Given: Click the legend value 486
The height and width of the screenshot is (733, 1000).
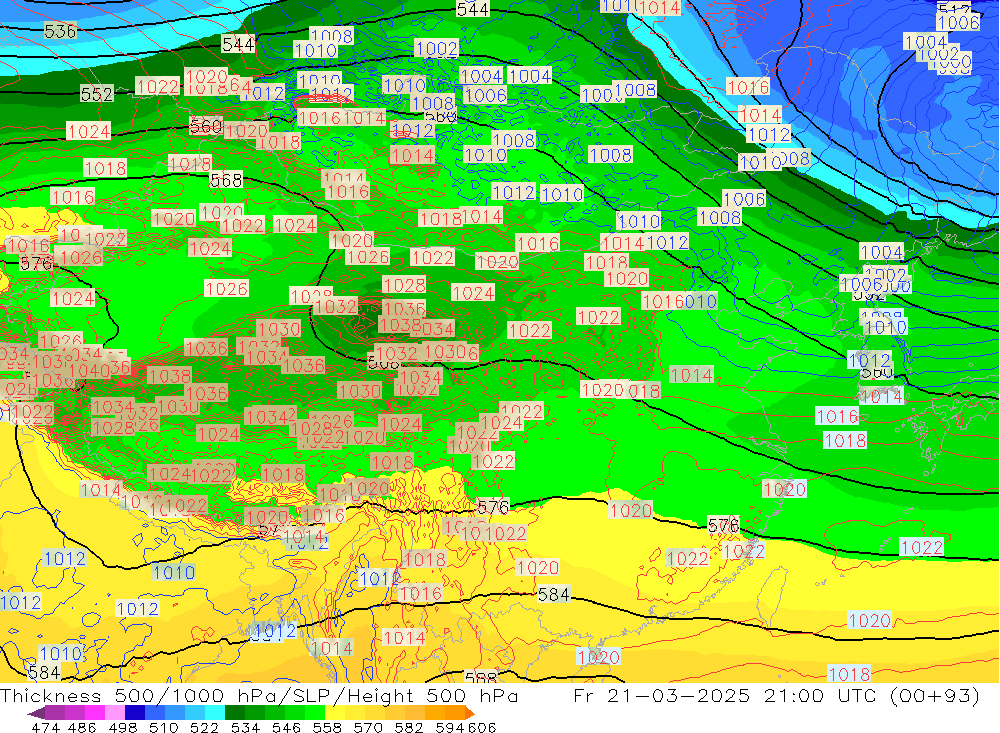Looking at the screenshot, I should tap(82, 727).
